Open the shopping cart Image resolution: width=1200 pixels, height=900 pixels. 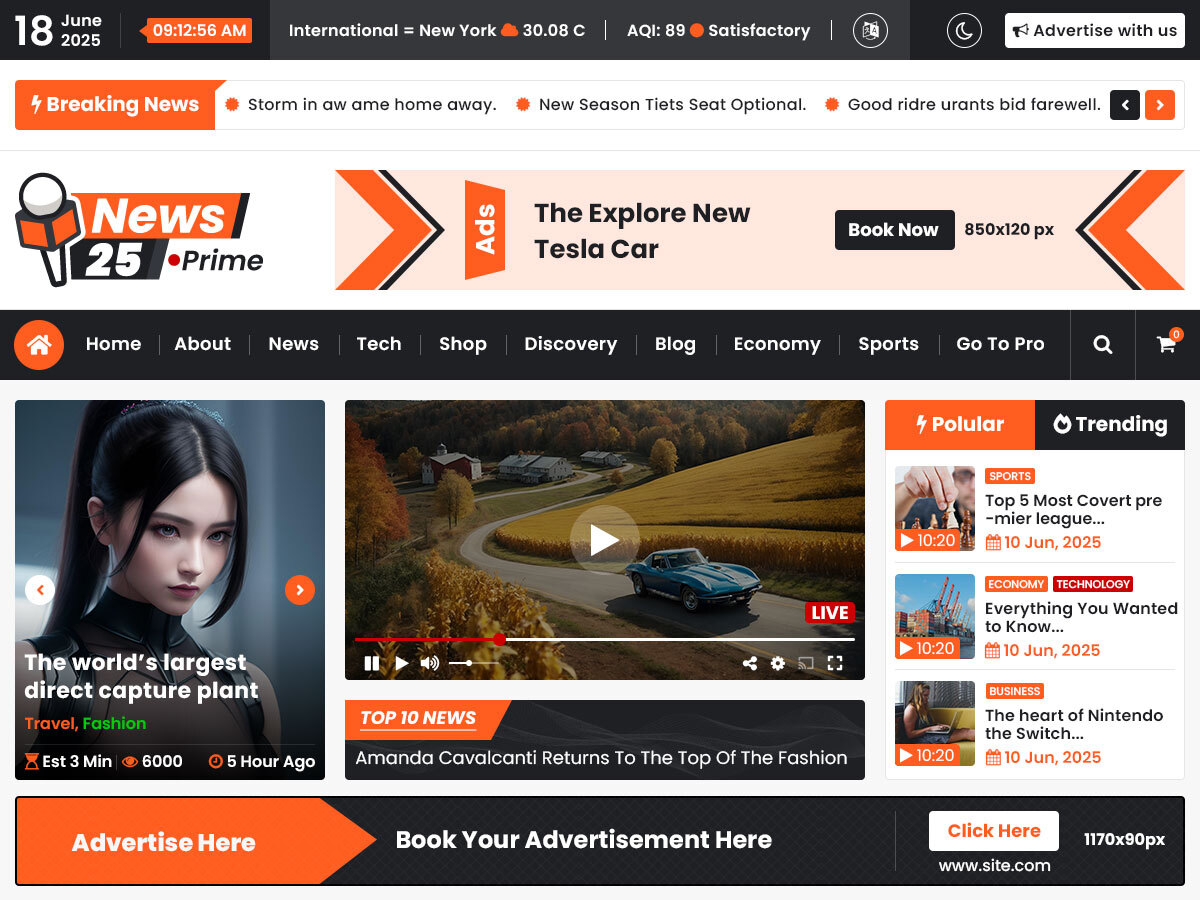click(x=1166, y=344)
